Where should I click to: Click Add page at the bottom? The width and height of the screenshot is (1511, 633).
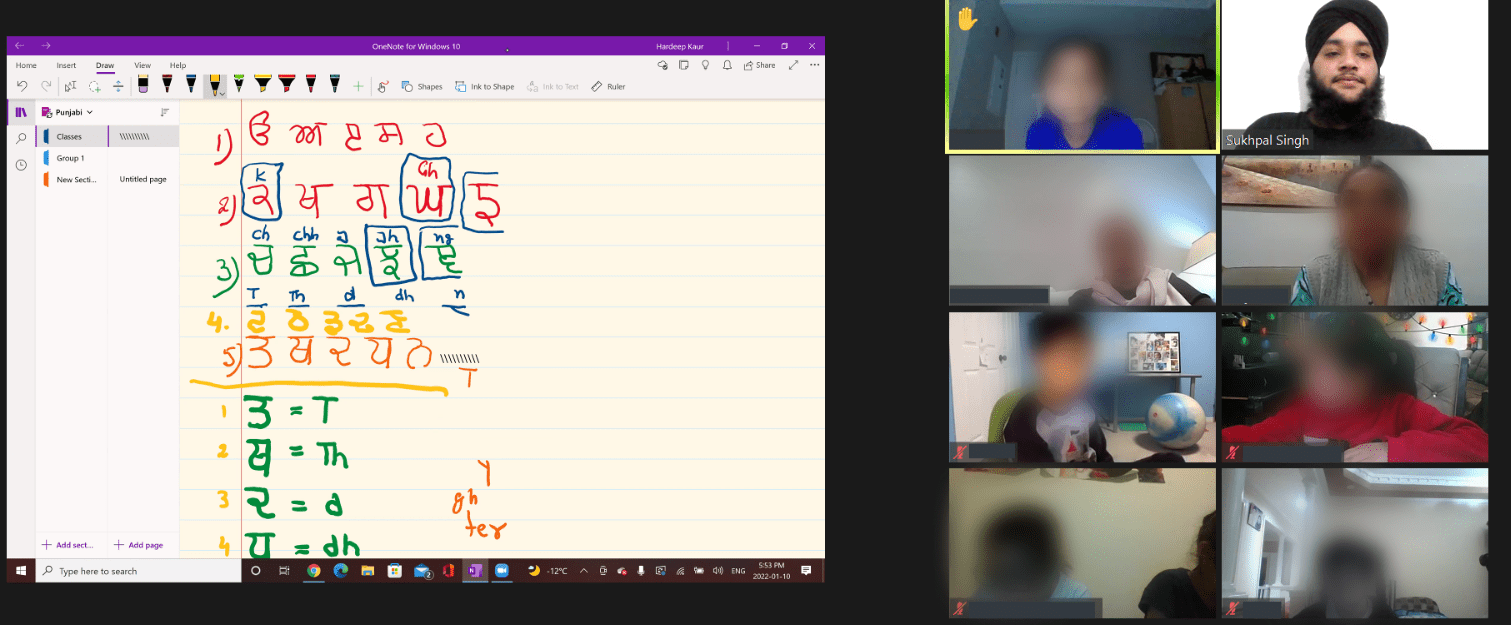pos(139,545)
